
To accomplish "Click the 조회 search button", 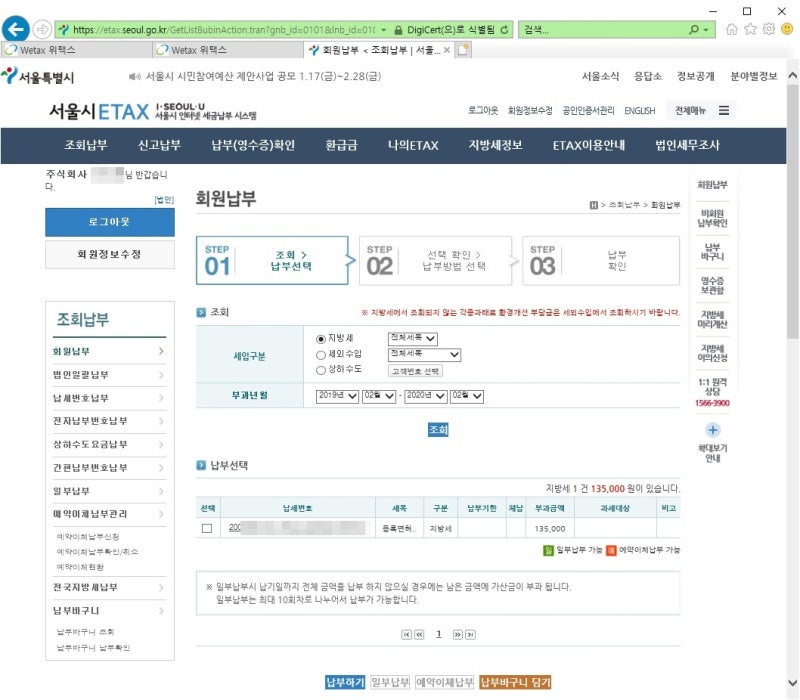I will pos(438,430).
